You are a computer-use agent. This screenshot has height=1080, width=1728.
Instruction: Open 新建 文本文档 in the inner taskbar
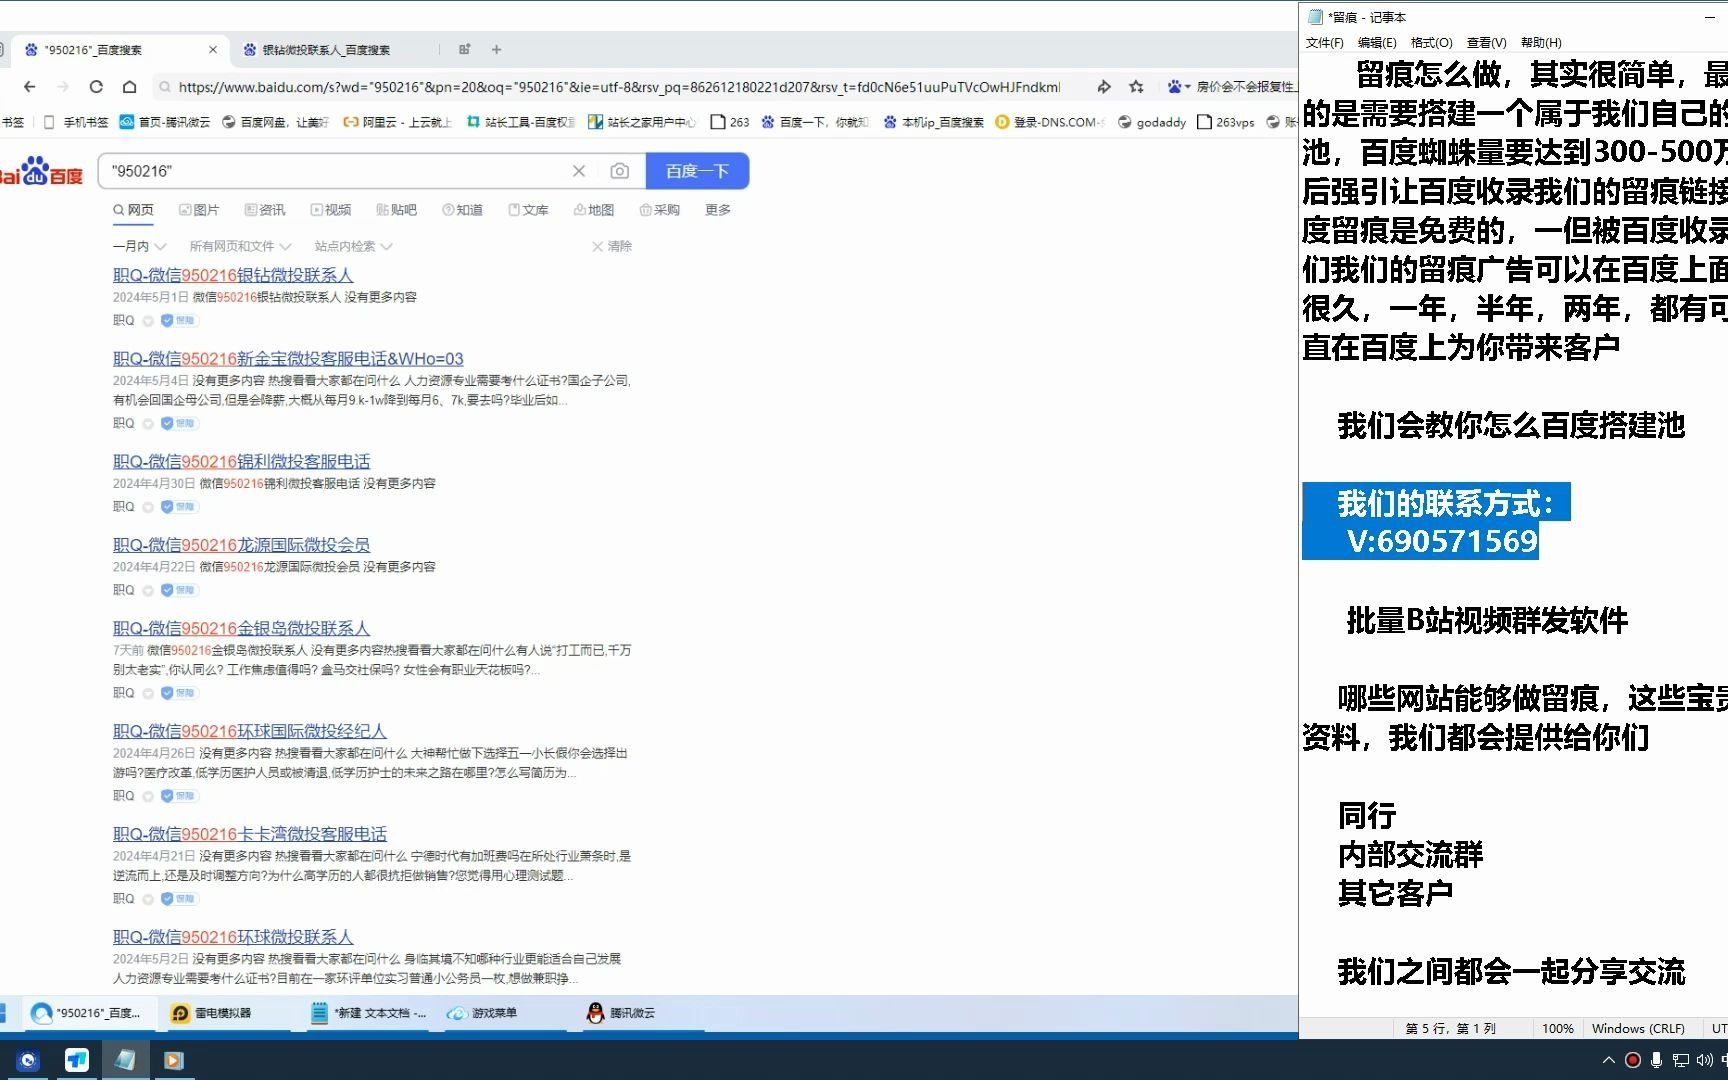coord(368,1013)
